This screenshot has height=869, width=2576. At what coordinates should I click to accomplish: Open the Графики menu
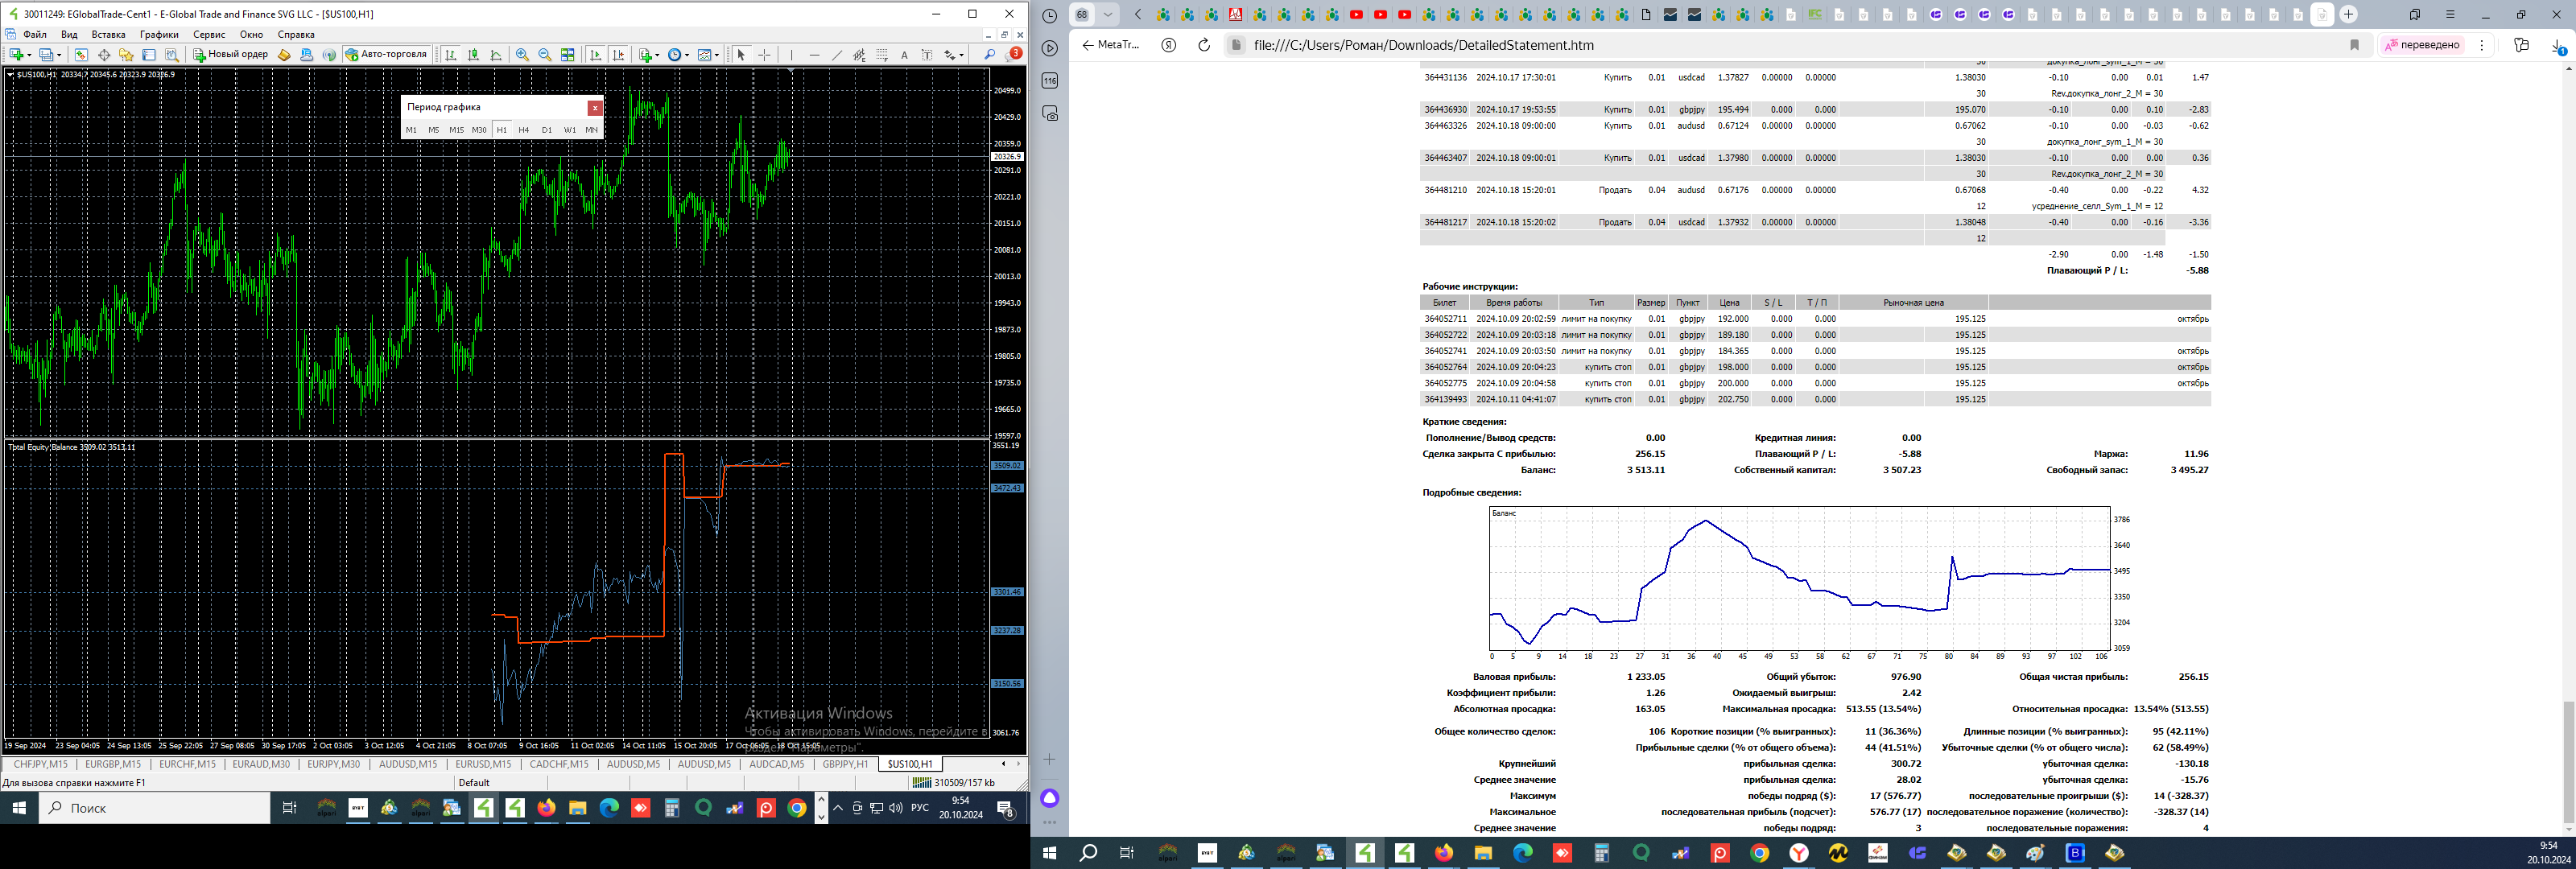pyautogui.click(x=159, y=34)
